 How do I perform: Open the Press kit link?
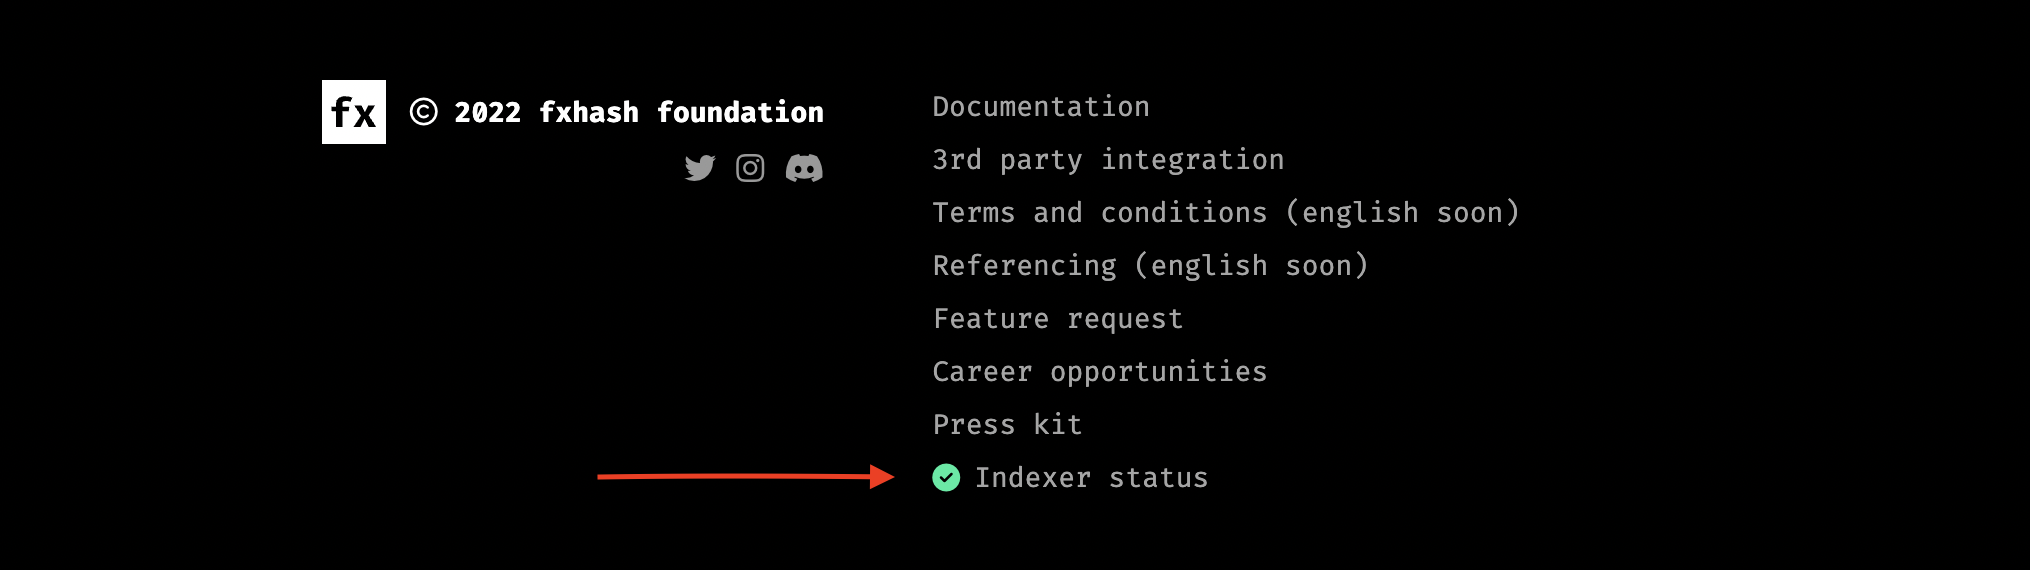(1007, 425)
